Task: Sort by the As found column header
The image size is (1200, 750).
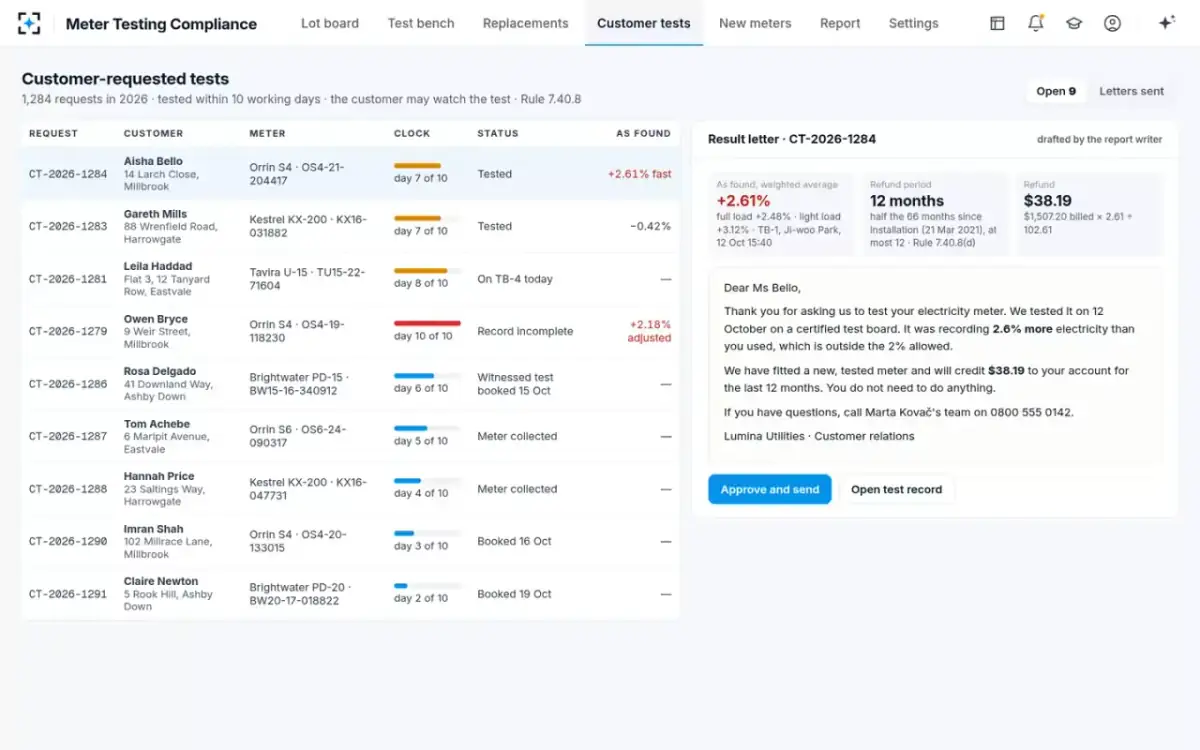Action: coord(643,133)
